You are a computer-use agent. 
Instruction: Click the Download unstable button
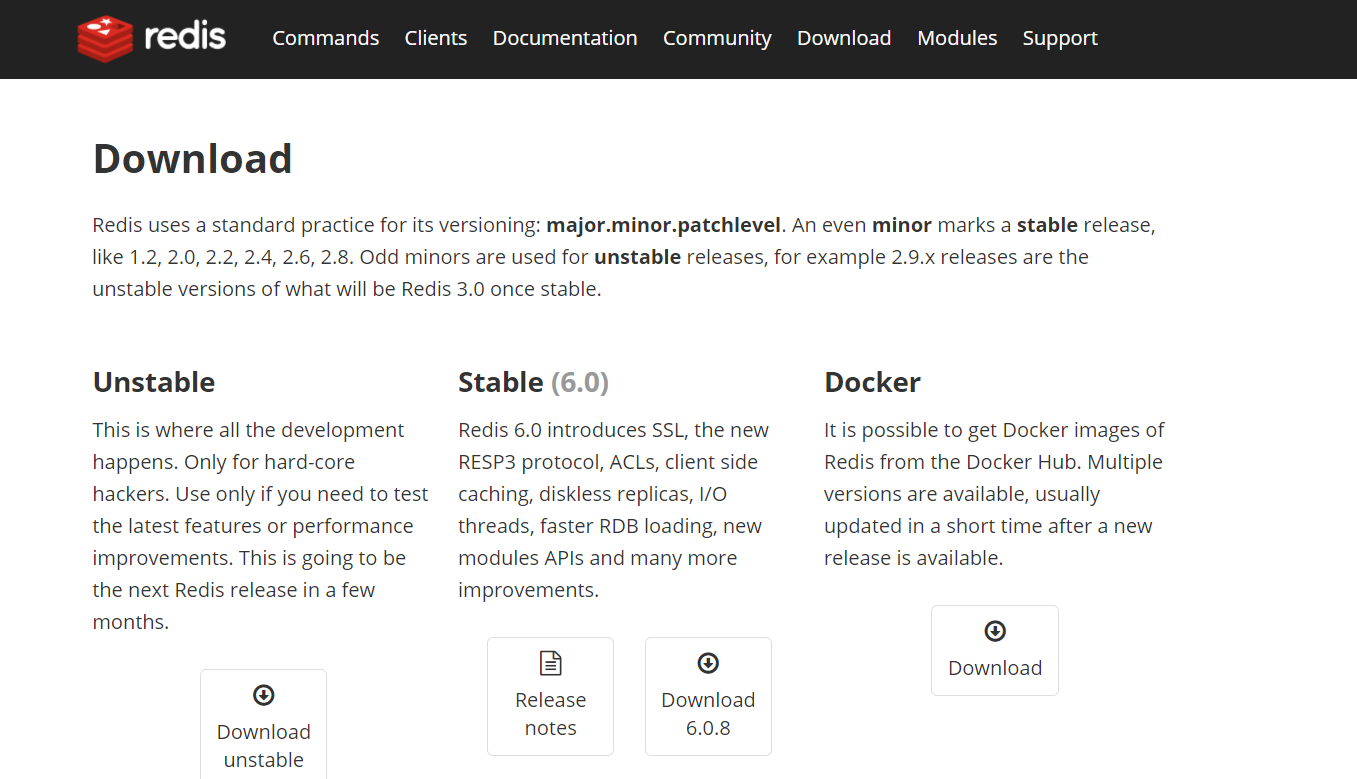(x=264, y=724)
